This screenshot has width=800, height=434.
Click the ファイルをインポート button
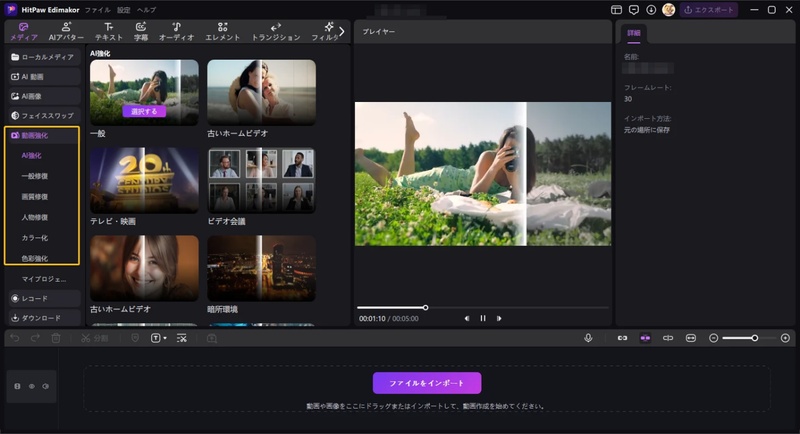click(x=427, y=383)
